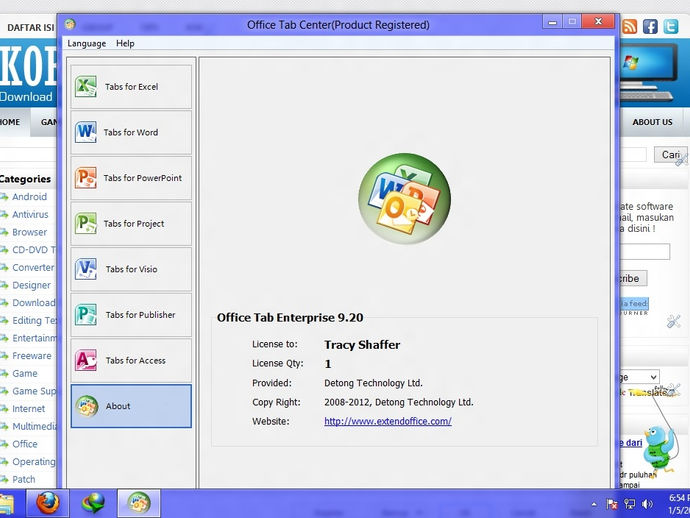
Task: Click the clock in the system tray
Action: 679,503
